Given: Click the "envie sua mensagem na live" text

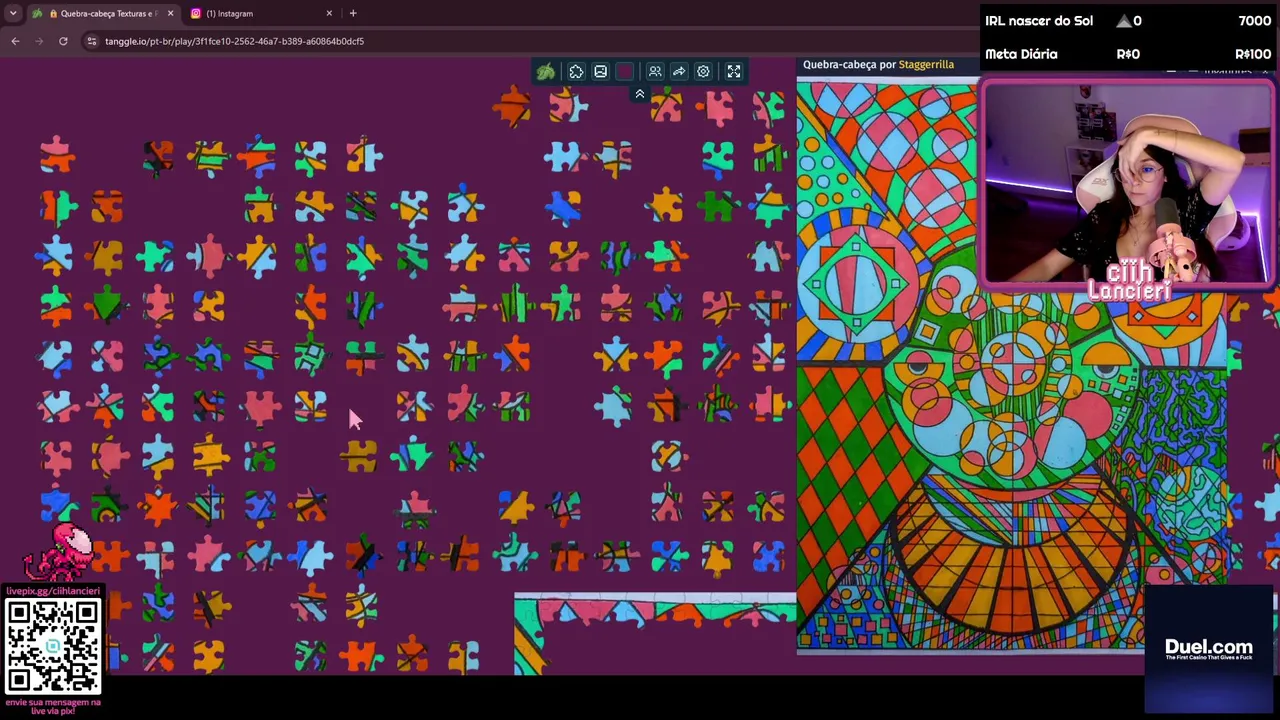Looking at the screenshot, I should pos(53,706).
